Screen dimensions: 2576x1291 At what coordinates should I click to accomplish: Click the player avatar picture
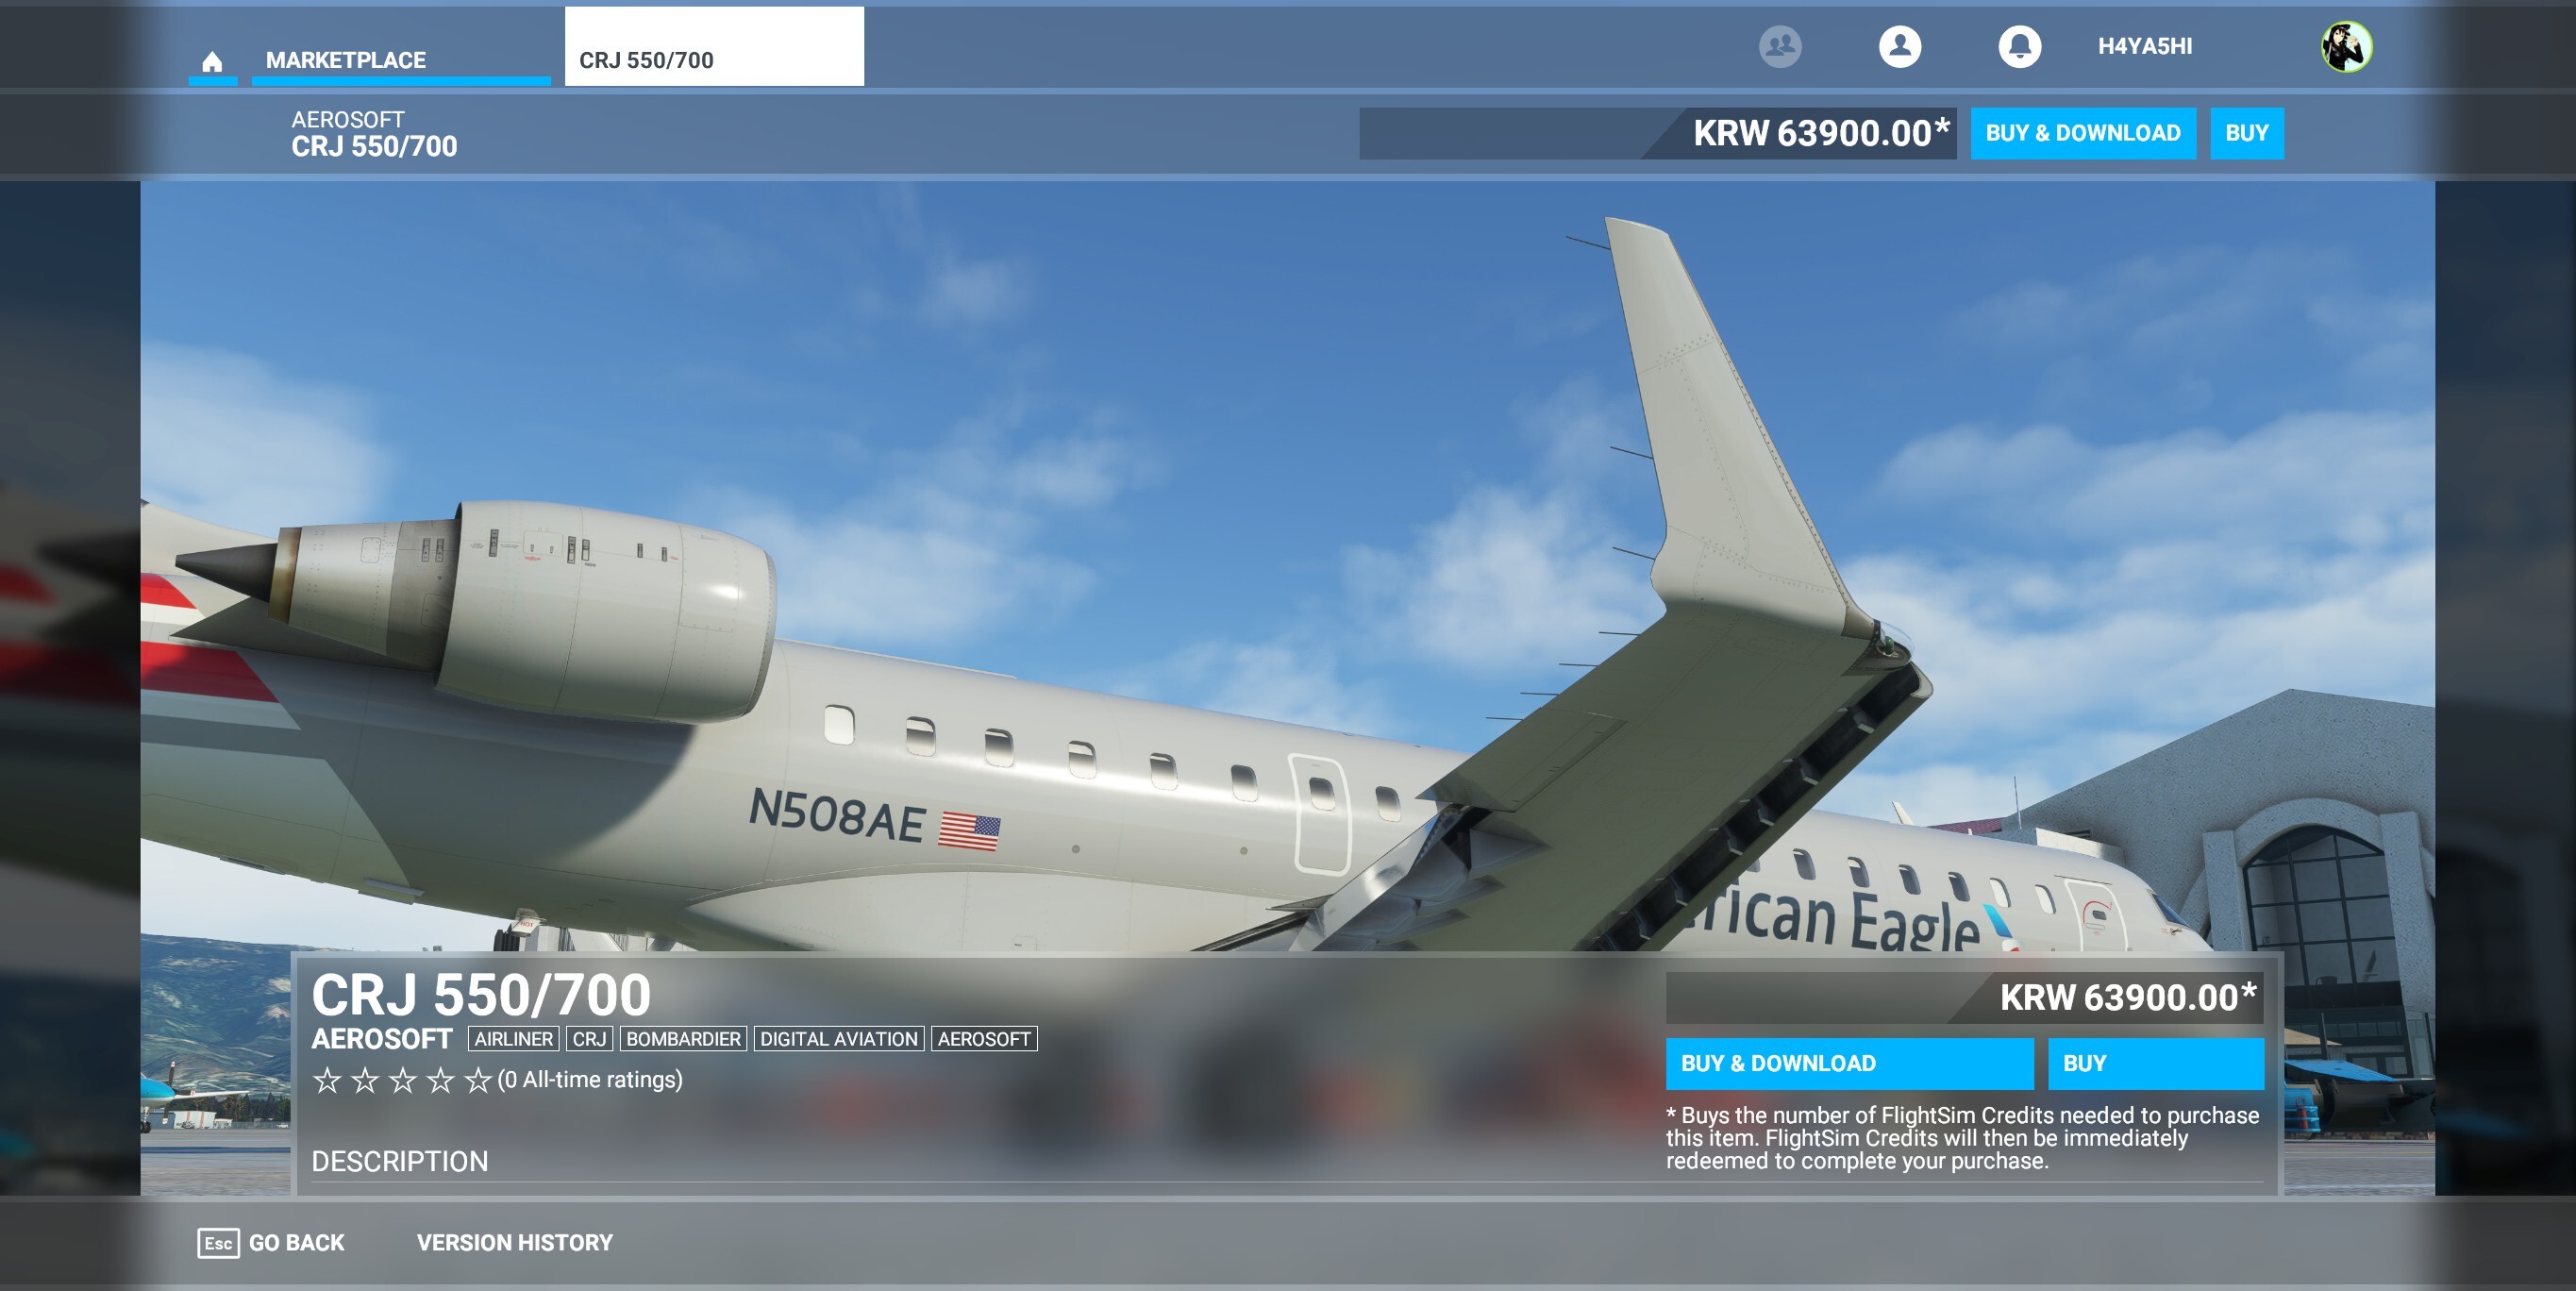[2345, 46]
